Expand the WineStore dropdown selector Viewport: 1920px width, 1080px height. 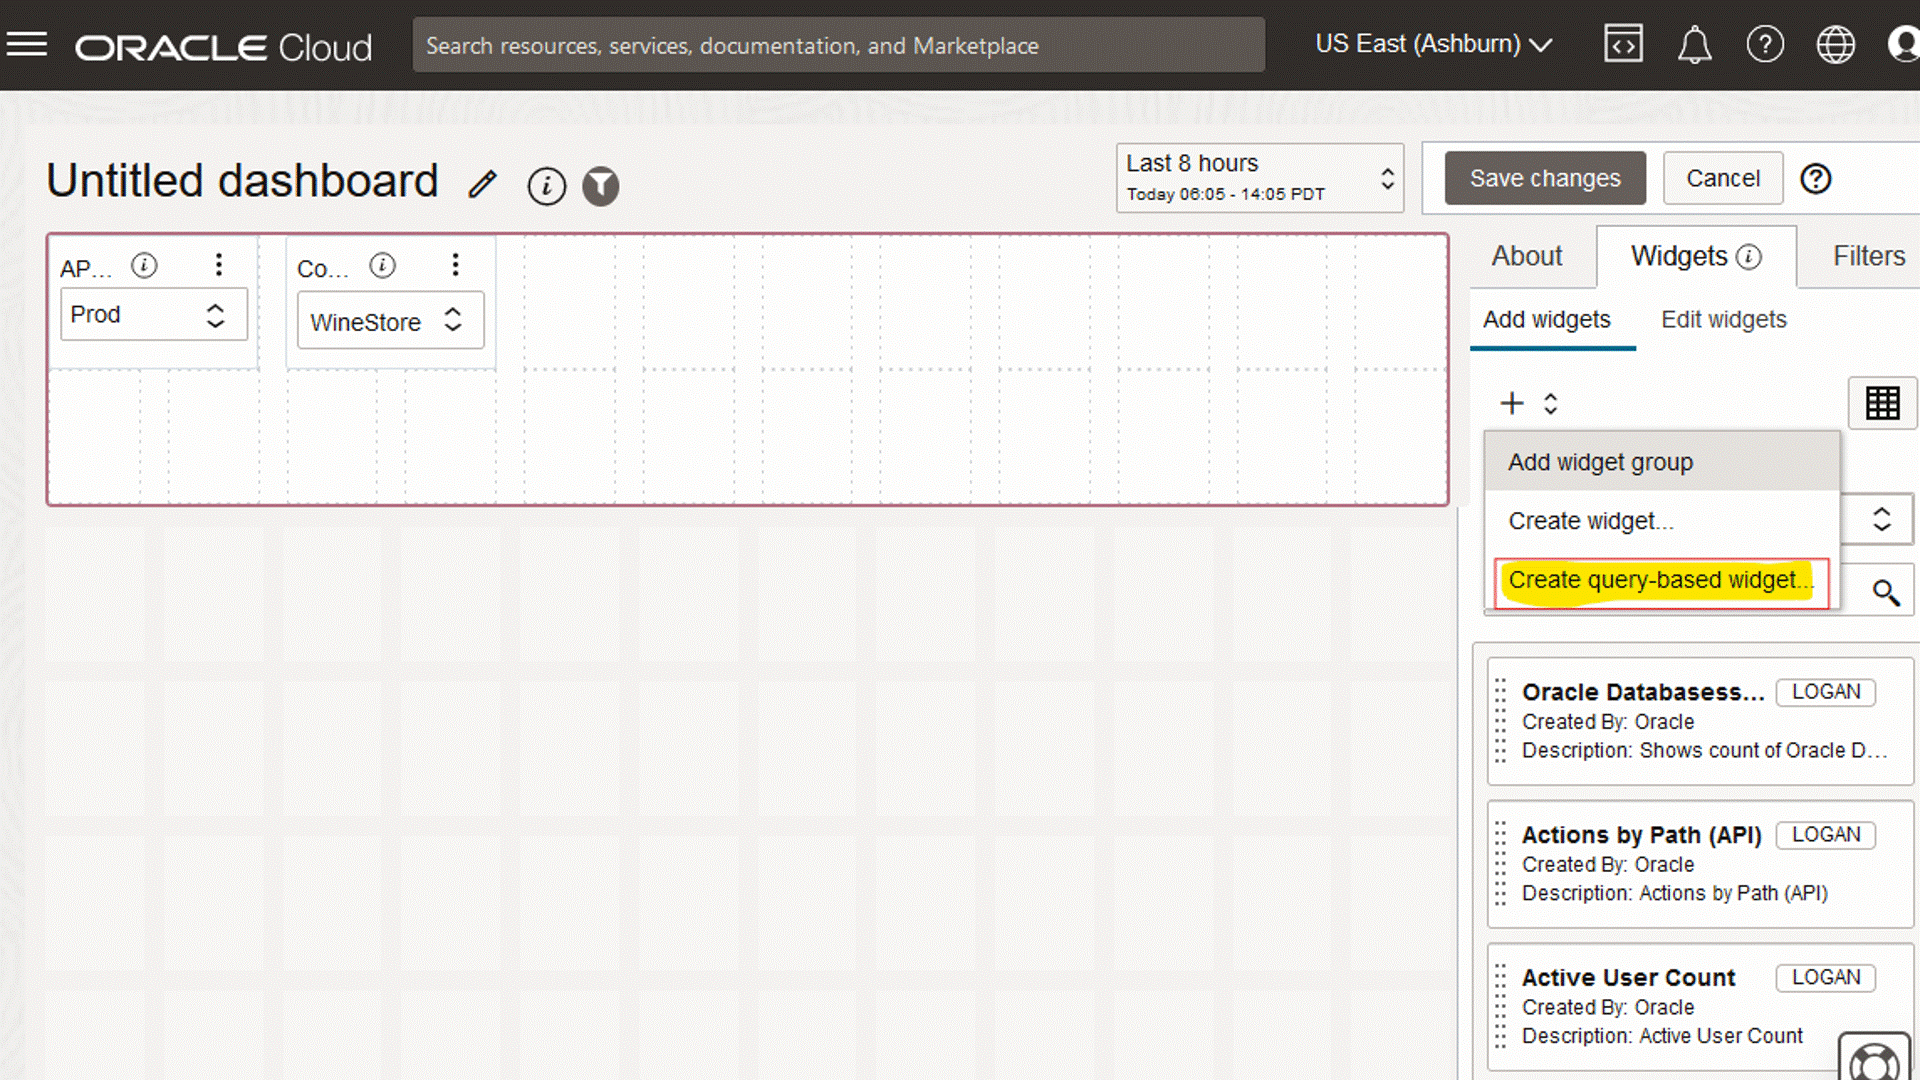coord(390,322)
